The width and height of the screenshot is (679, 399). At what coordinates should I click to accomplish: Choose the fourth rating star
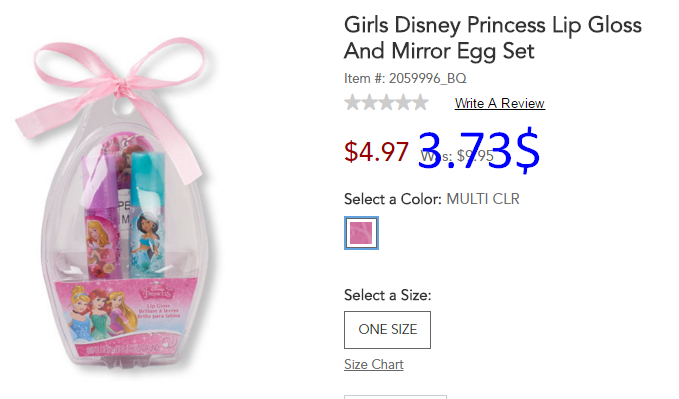pyautogui.click(x=403, y=103)
